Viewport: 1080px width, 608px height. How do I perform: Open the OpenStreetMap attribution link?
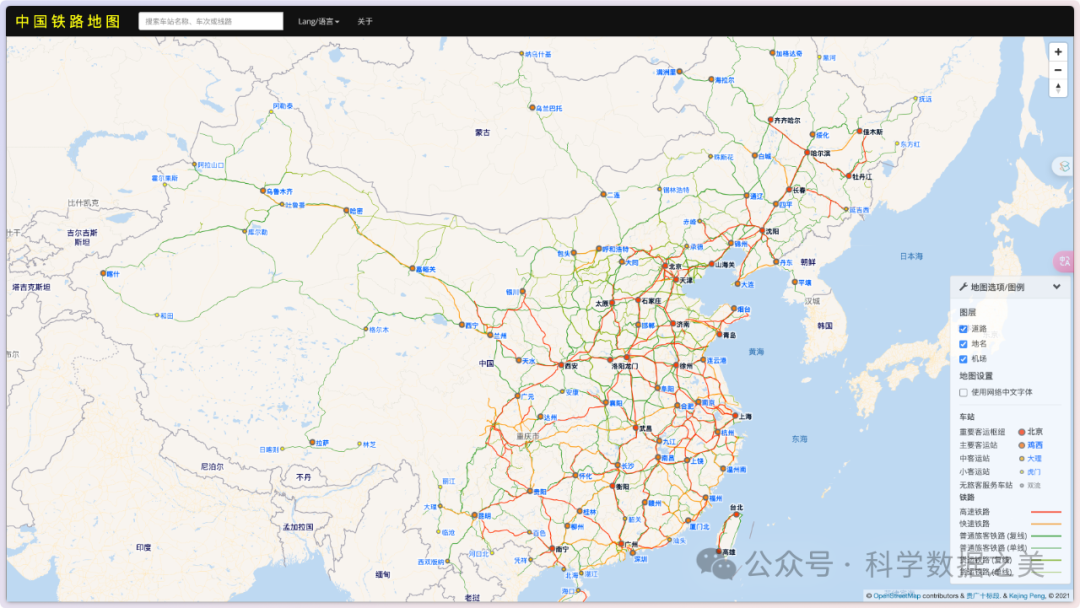click(x=895, y=596)
